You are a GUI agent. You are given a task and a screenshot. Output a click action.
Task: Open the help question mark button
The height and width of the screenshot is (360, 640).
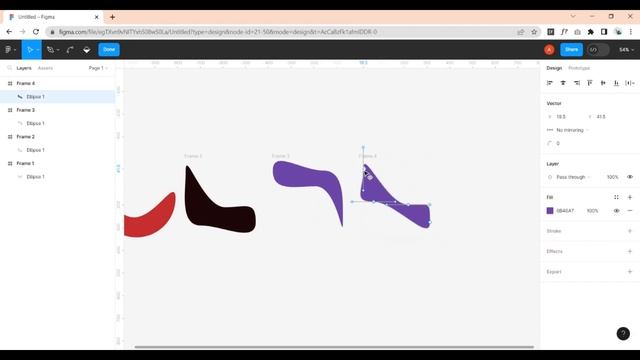(x=623, y=333)
